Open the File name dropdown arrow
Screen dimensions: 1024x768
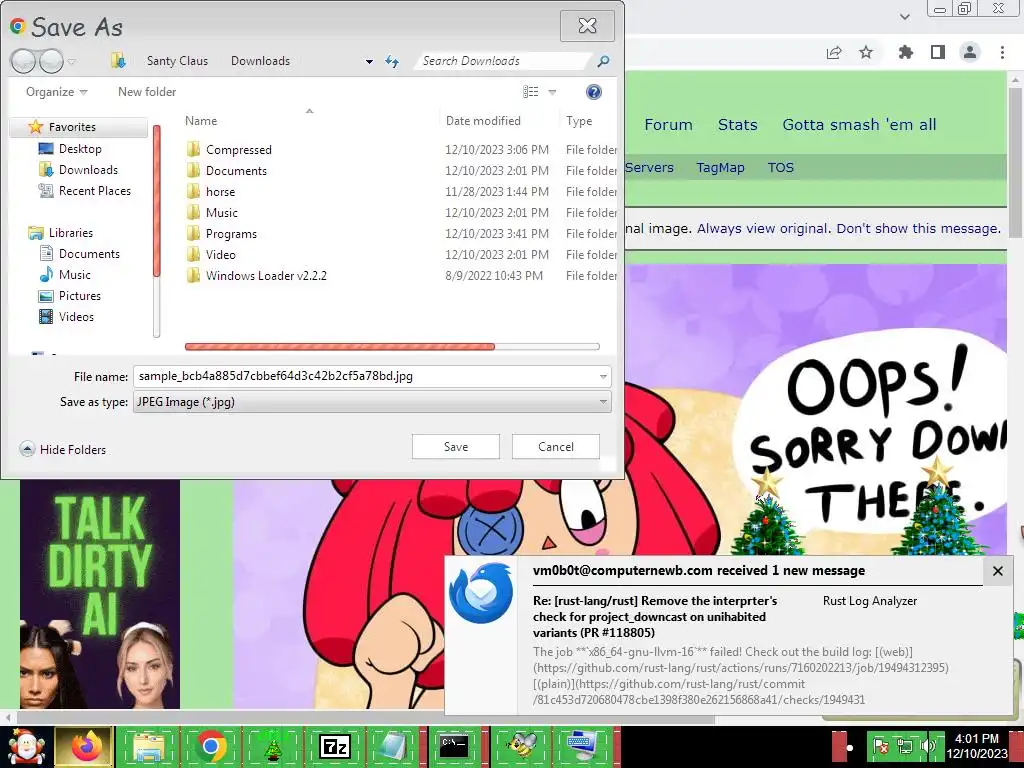pyautogui.click(x=603, y=376)
